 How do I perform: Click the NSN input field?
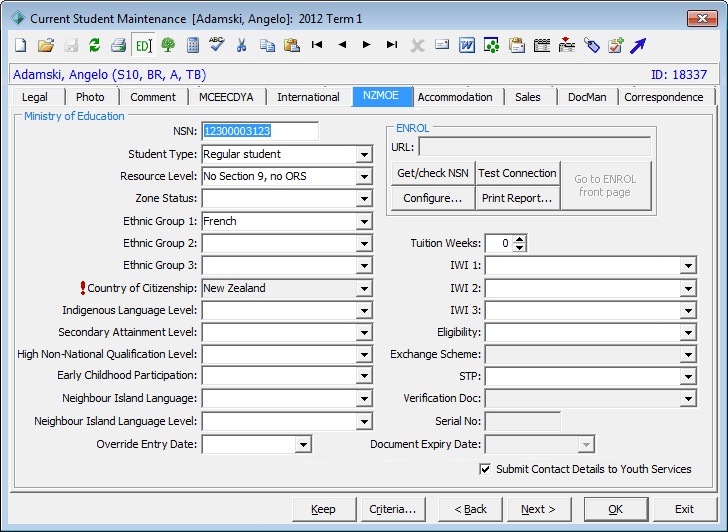coord(260,131)
